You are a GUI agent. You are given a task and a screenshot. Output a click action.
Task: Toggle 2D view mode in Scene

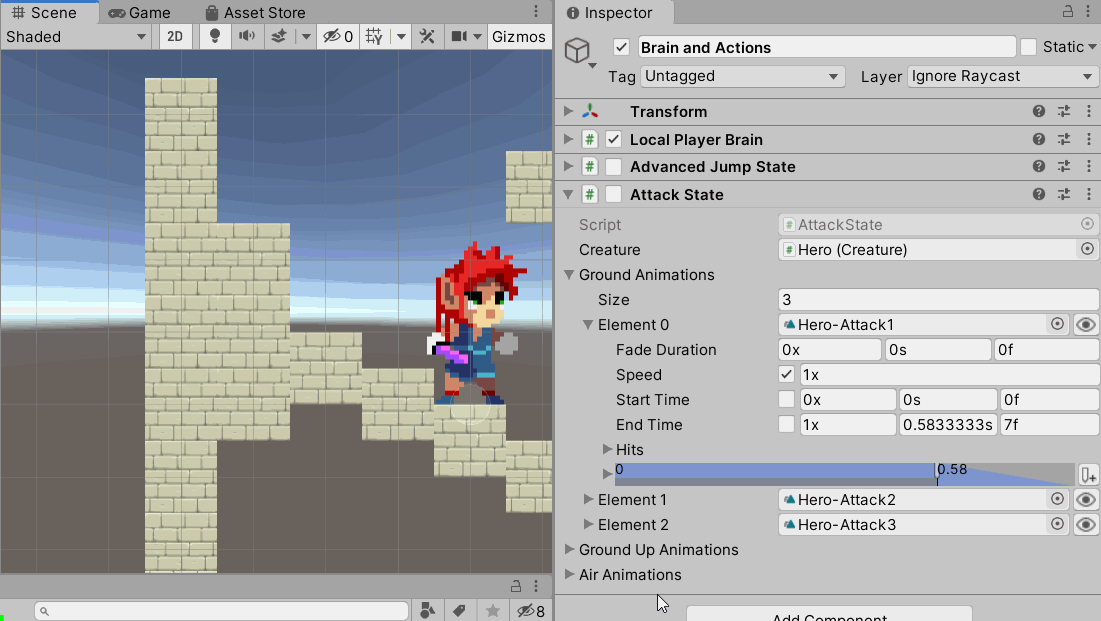point(175,37)
